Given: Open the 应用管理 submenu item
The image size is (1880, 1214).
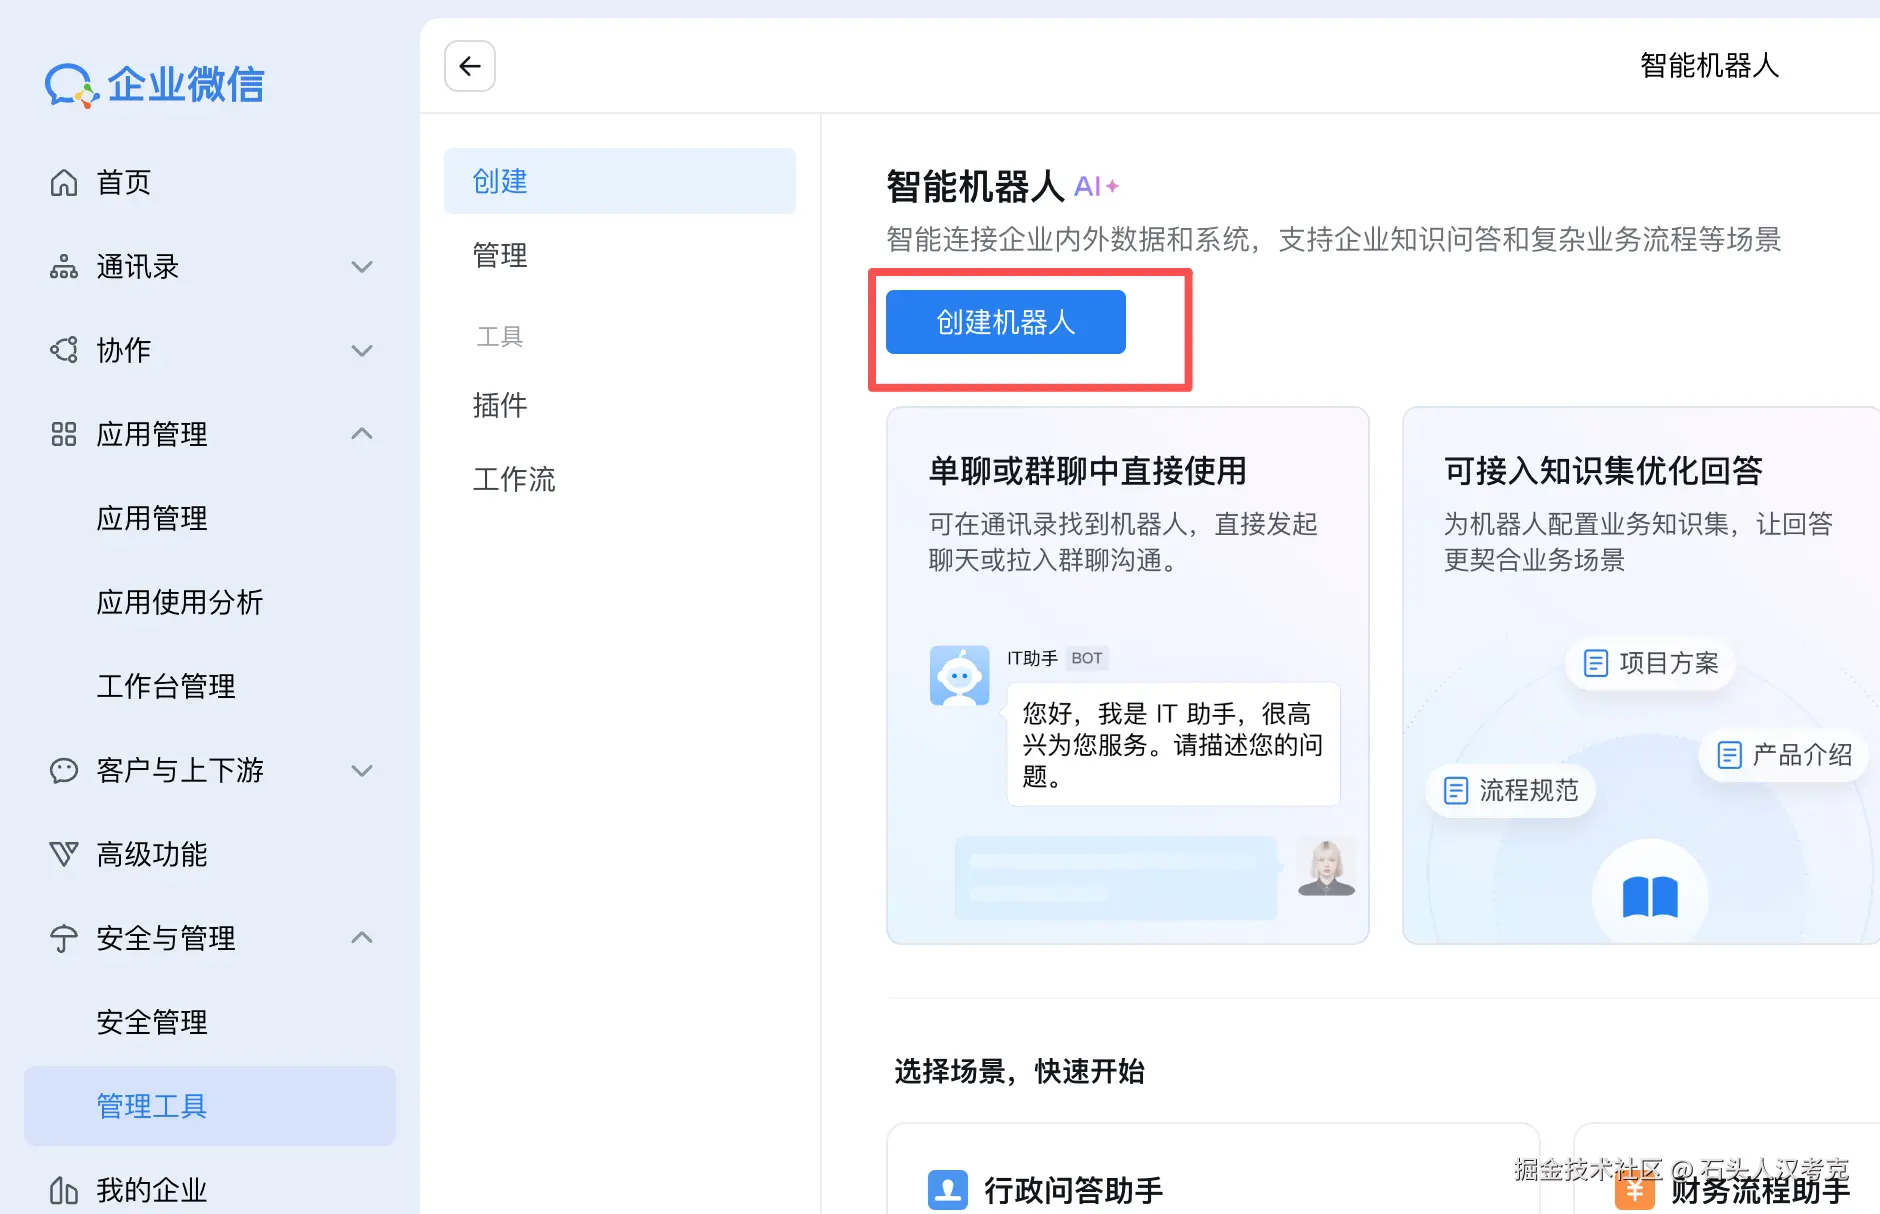Looking at the screenshot, I should 210,518.
